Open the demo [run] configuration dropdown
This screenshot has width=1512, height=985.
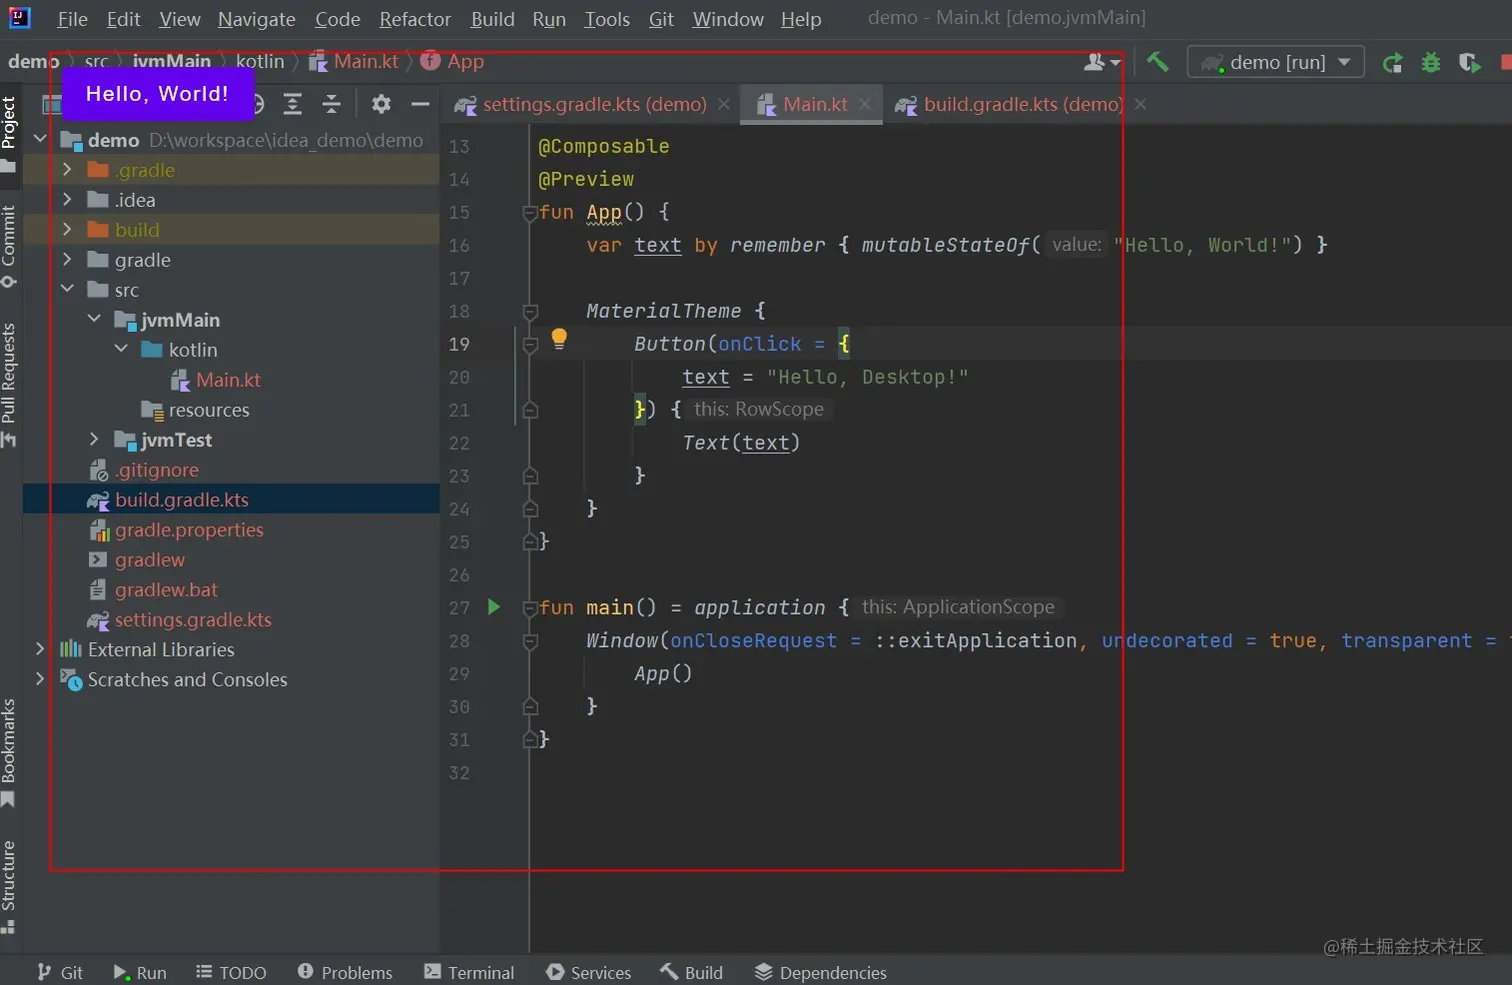tap(1275, 62)
